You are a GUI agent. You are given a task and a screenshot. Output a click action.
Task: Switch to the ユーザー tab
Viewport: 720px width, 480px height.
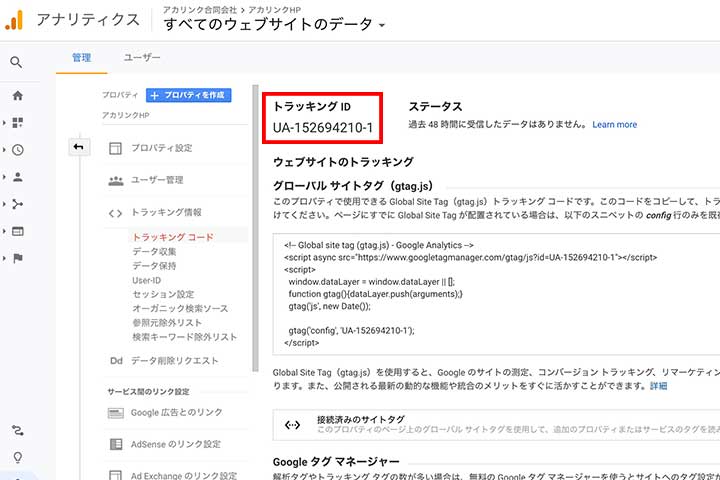(x=142, y=58)
